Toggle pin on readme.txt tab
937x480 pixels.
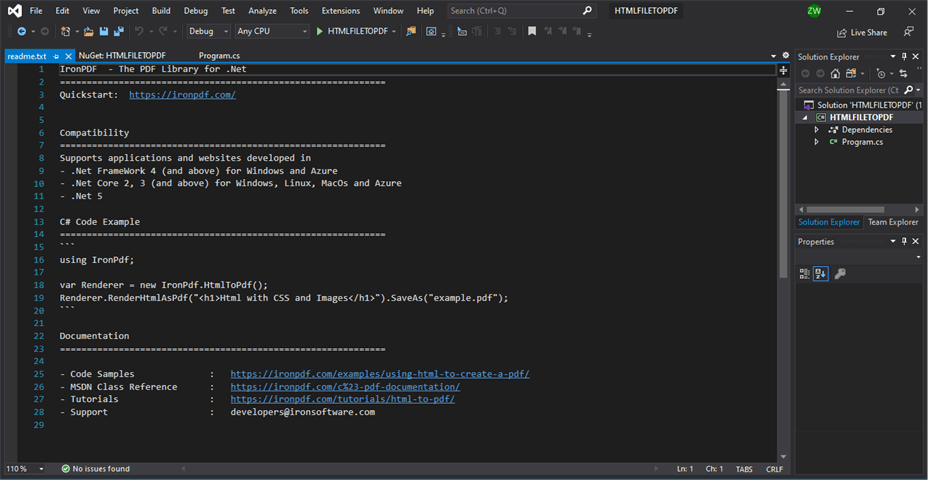56,56
